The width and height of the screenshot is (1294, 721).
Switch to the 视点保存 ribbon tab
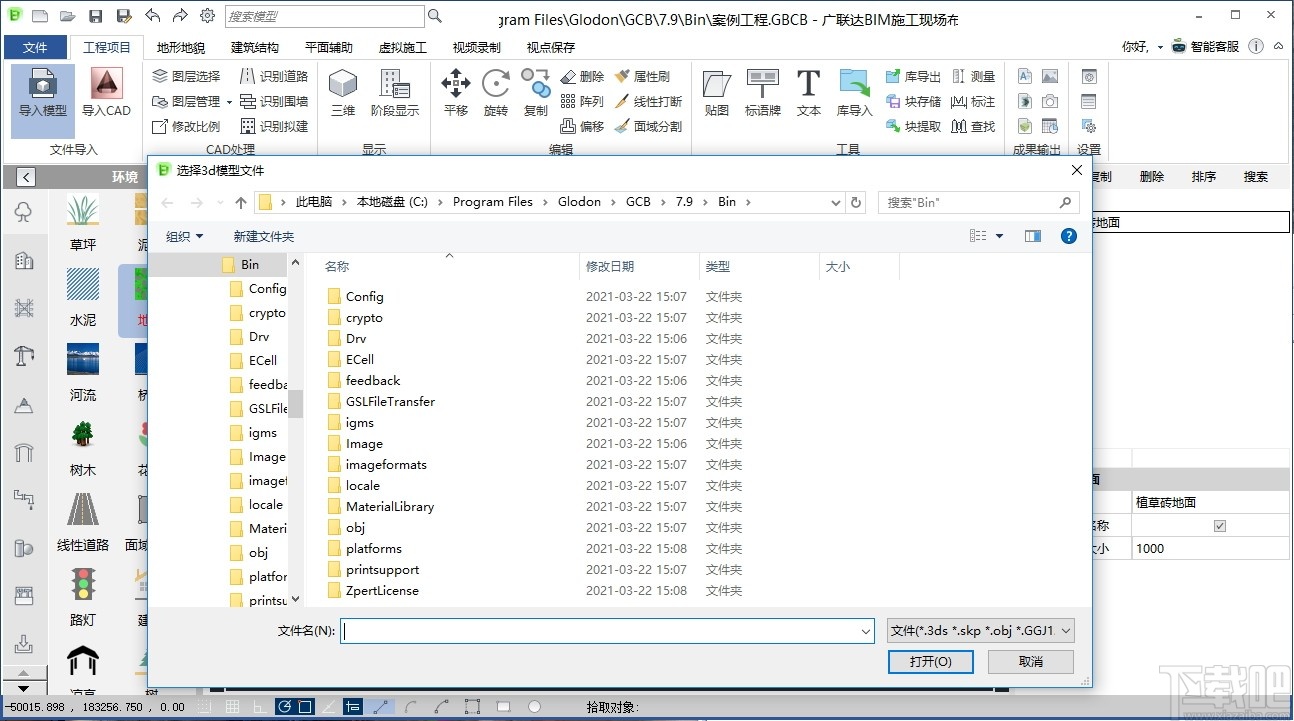pyautogui.click(x=551, y=47)
